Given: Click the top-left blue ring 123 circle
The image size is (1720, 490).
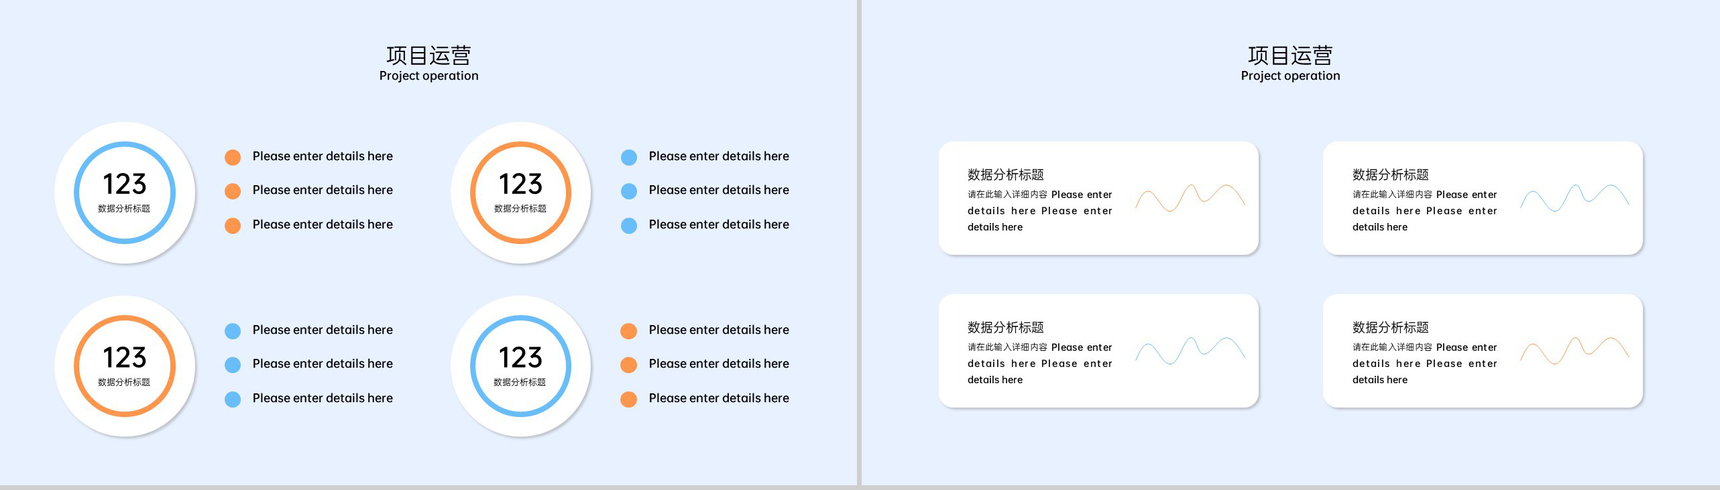Looking at the screenshot, I should (x=125, y=193).
